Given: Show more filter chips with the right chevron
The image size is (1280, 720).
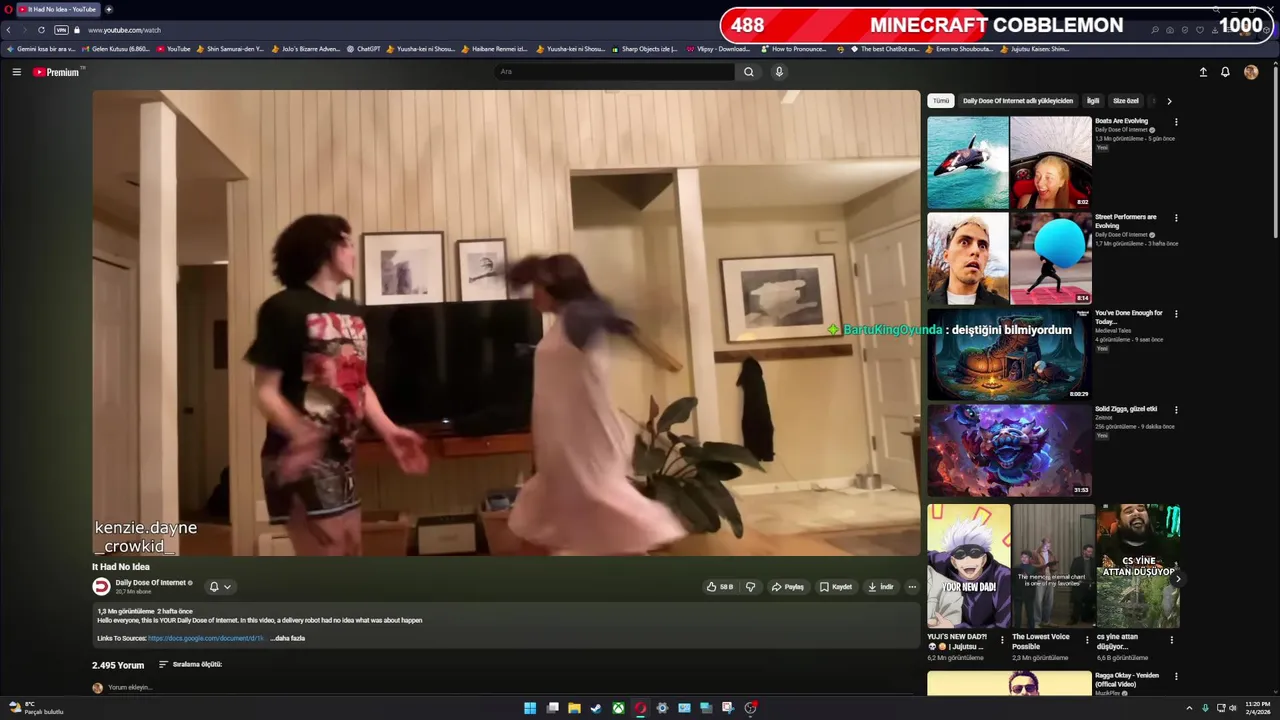Looking at the screenshot, I should (1169, 101).
